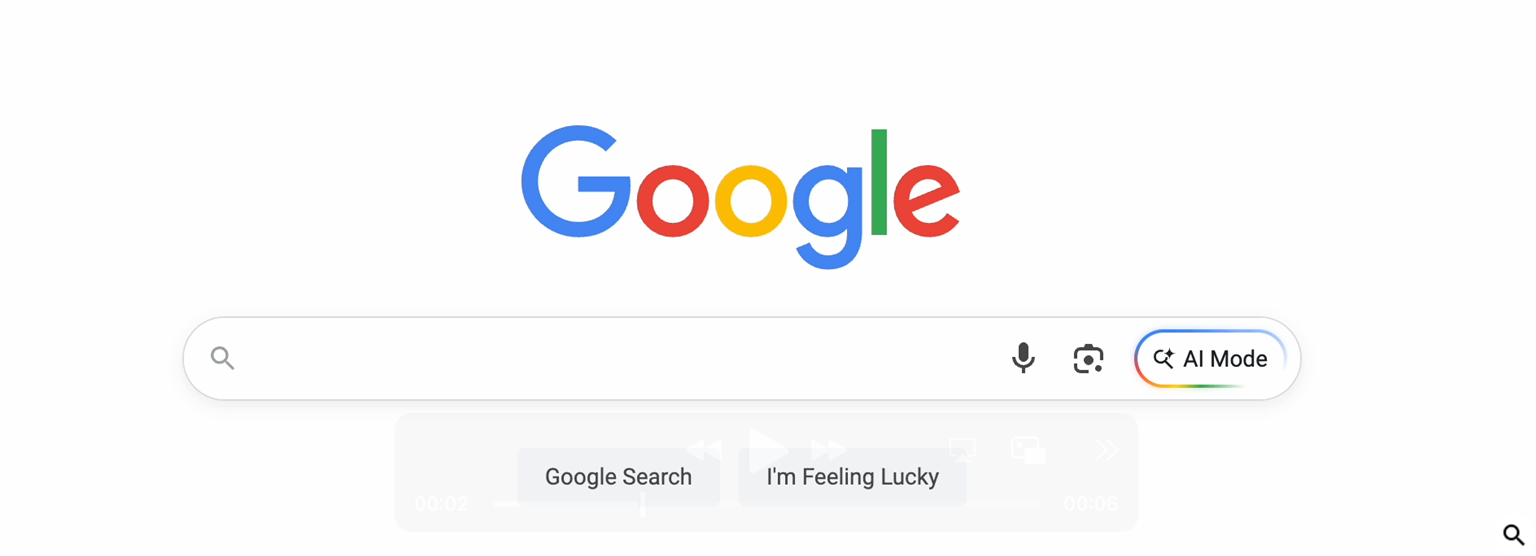Screen dimensions: 1536x556
Task: Click the magnifier icon inside the search box
Action: (223, 358)
